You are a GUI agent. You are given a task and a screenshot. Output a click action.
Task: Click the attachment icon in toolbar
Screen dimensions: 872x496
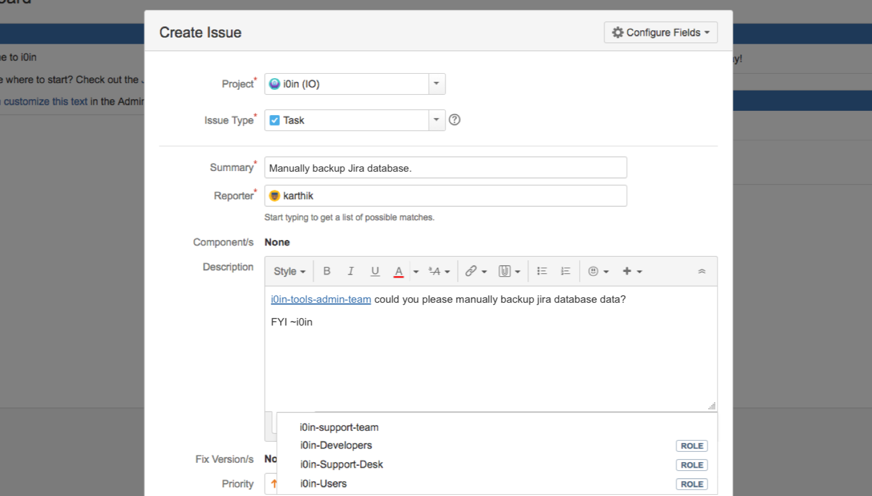coord(505,271)
